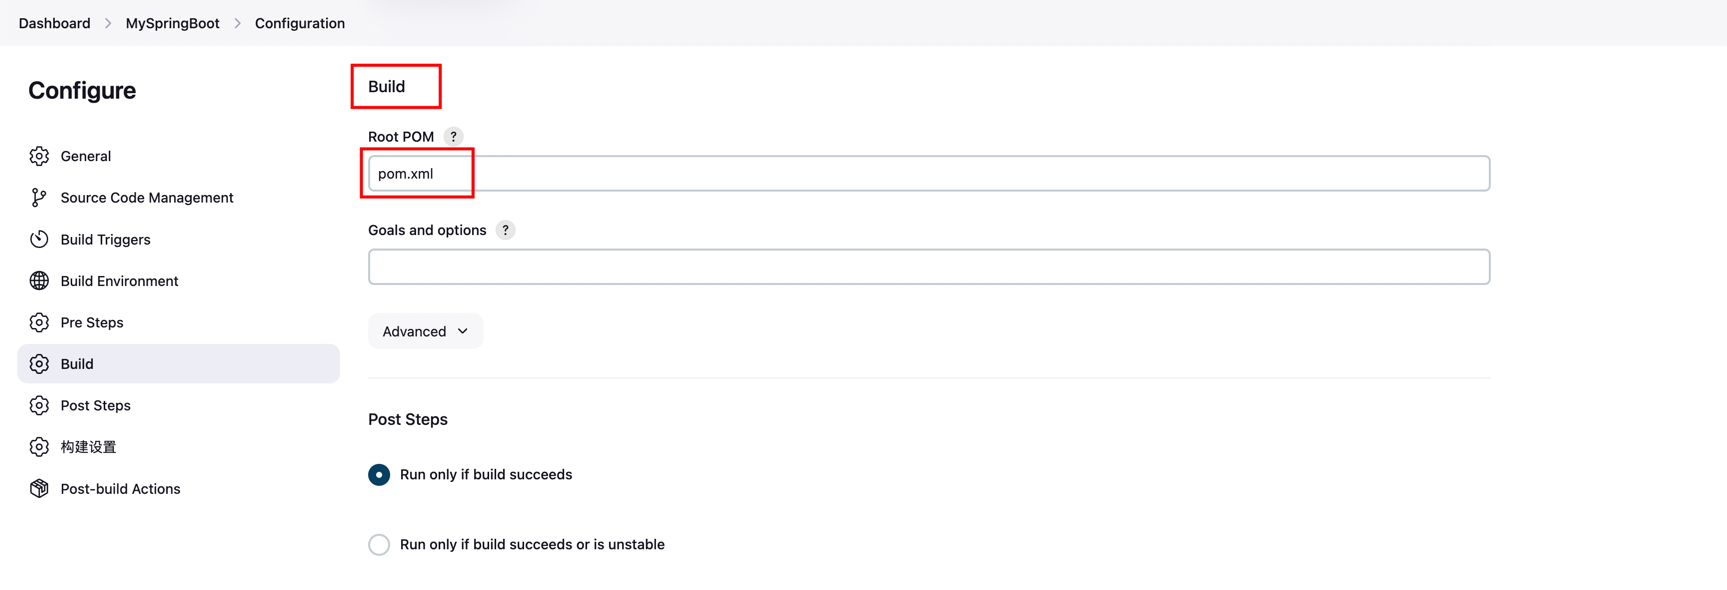Select Run only if build succeeds
The height and width of the screenshot is (590, 1727).
379,475
